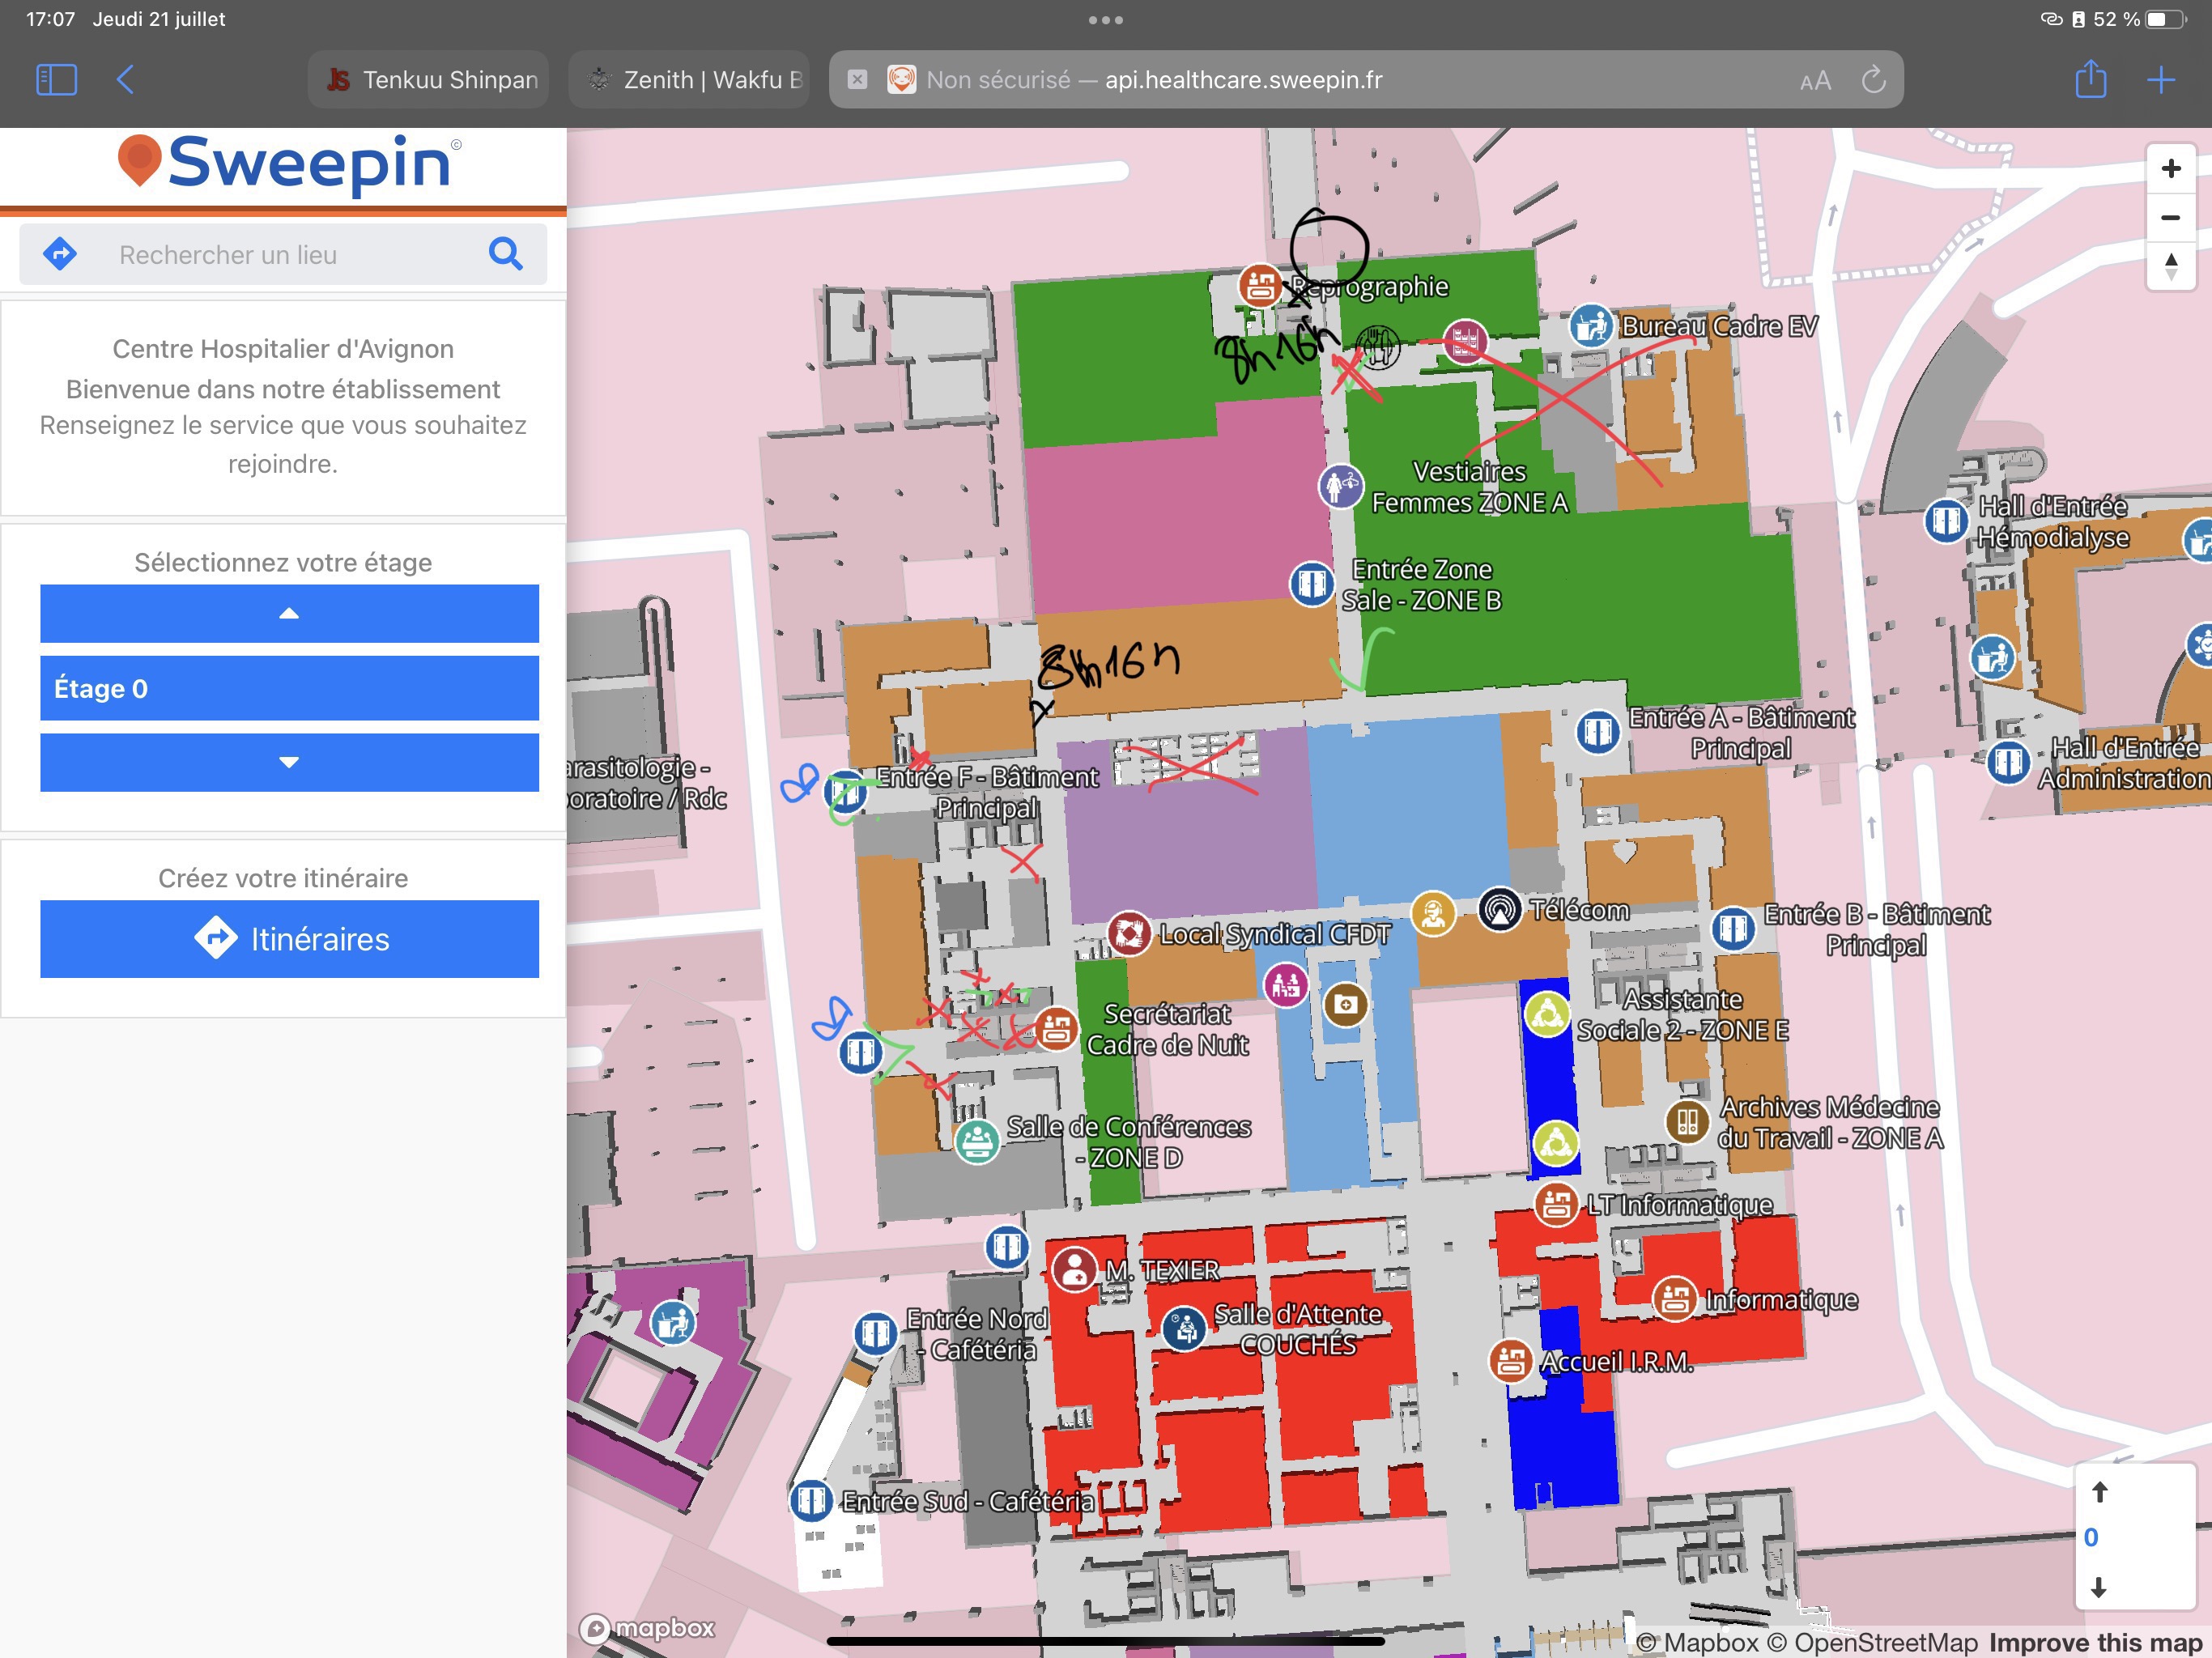Screen dimensions: 2212x1658
Task: Tap the Accueil I.R.M. marker icon
Action: click(x=1510, y=1361)
